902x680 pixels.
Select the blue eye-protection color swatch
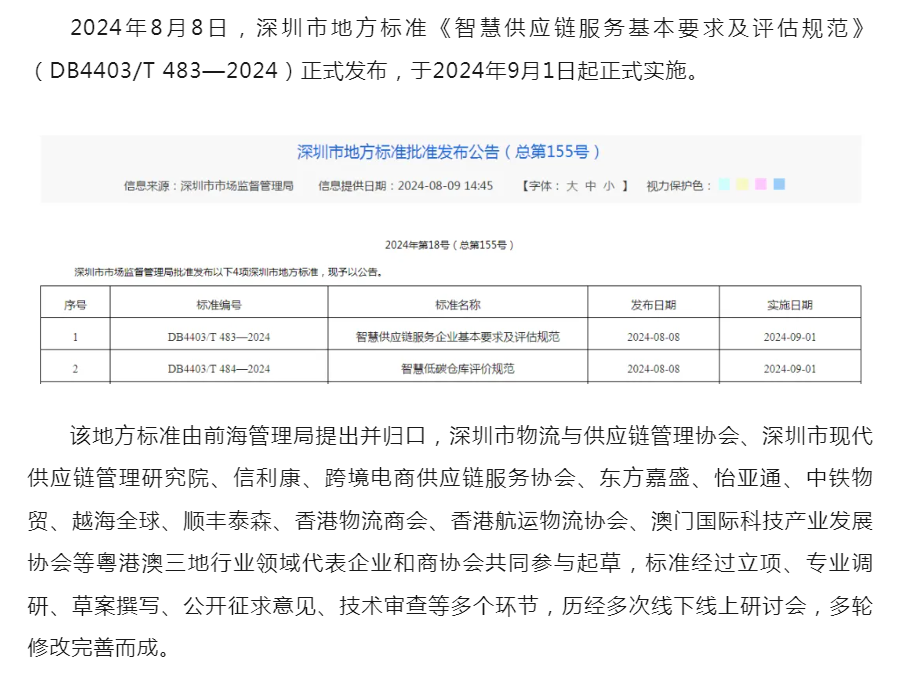point(779,184)
